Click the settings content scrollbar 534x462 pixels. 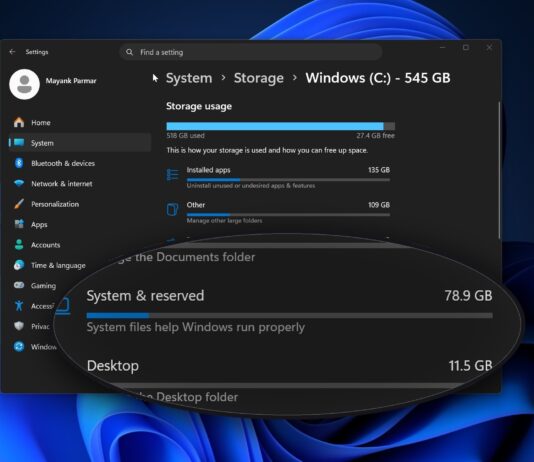coord(499,170)
